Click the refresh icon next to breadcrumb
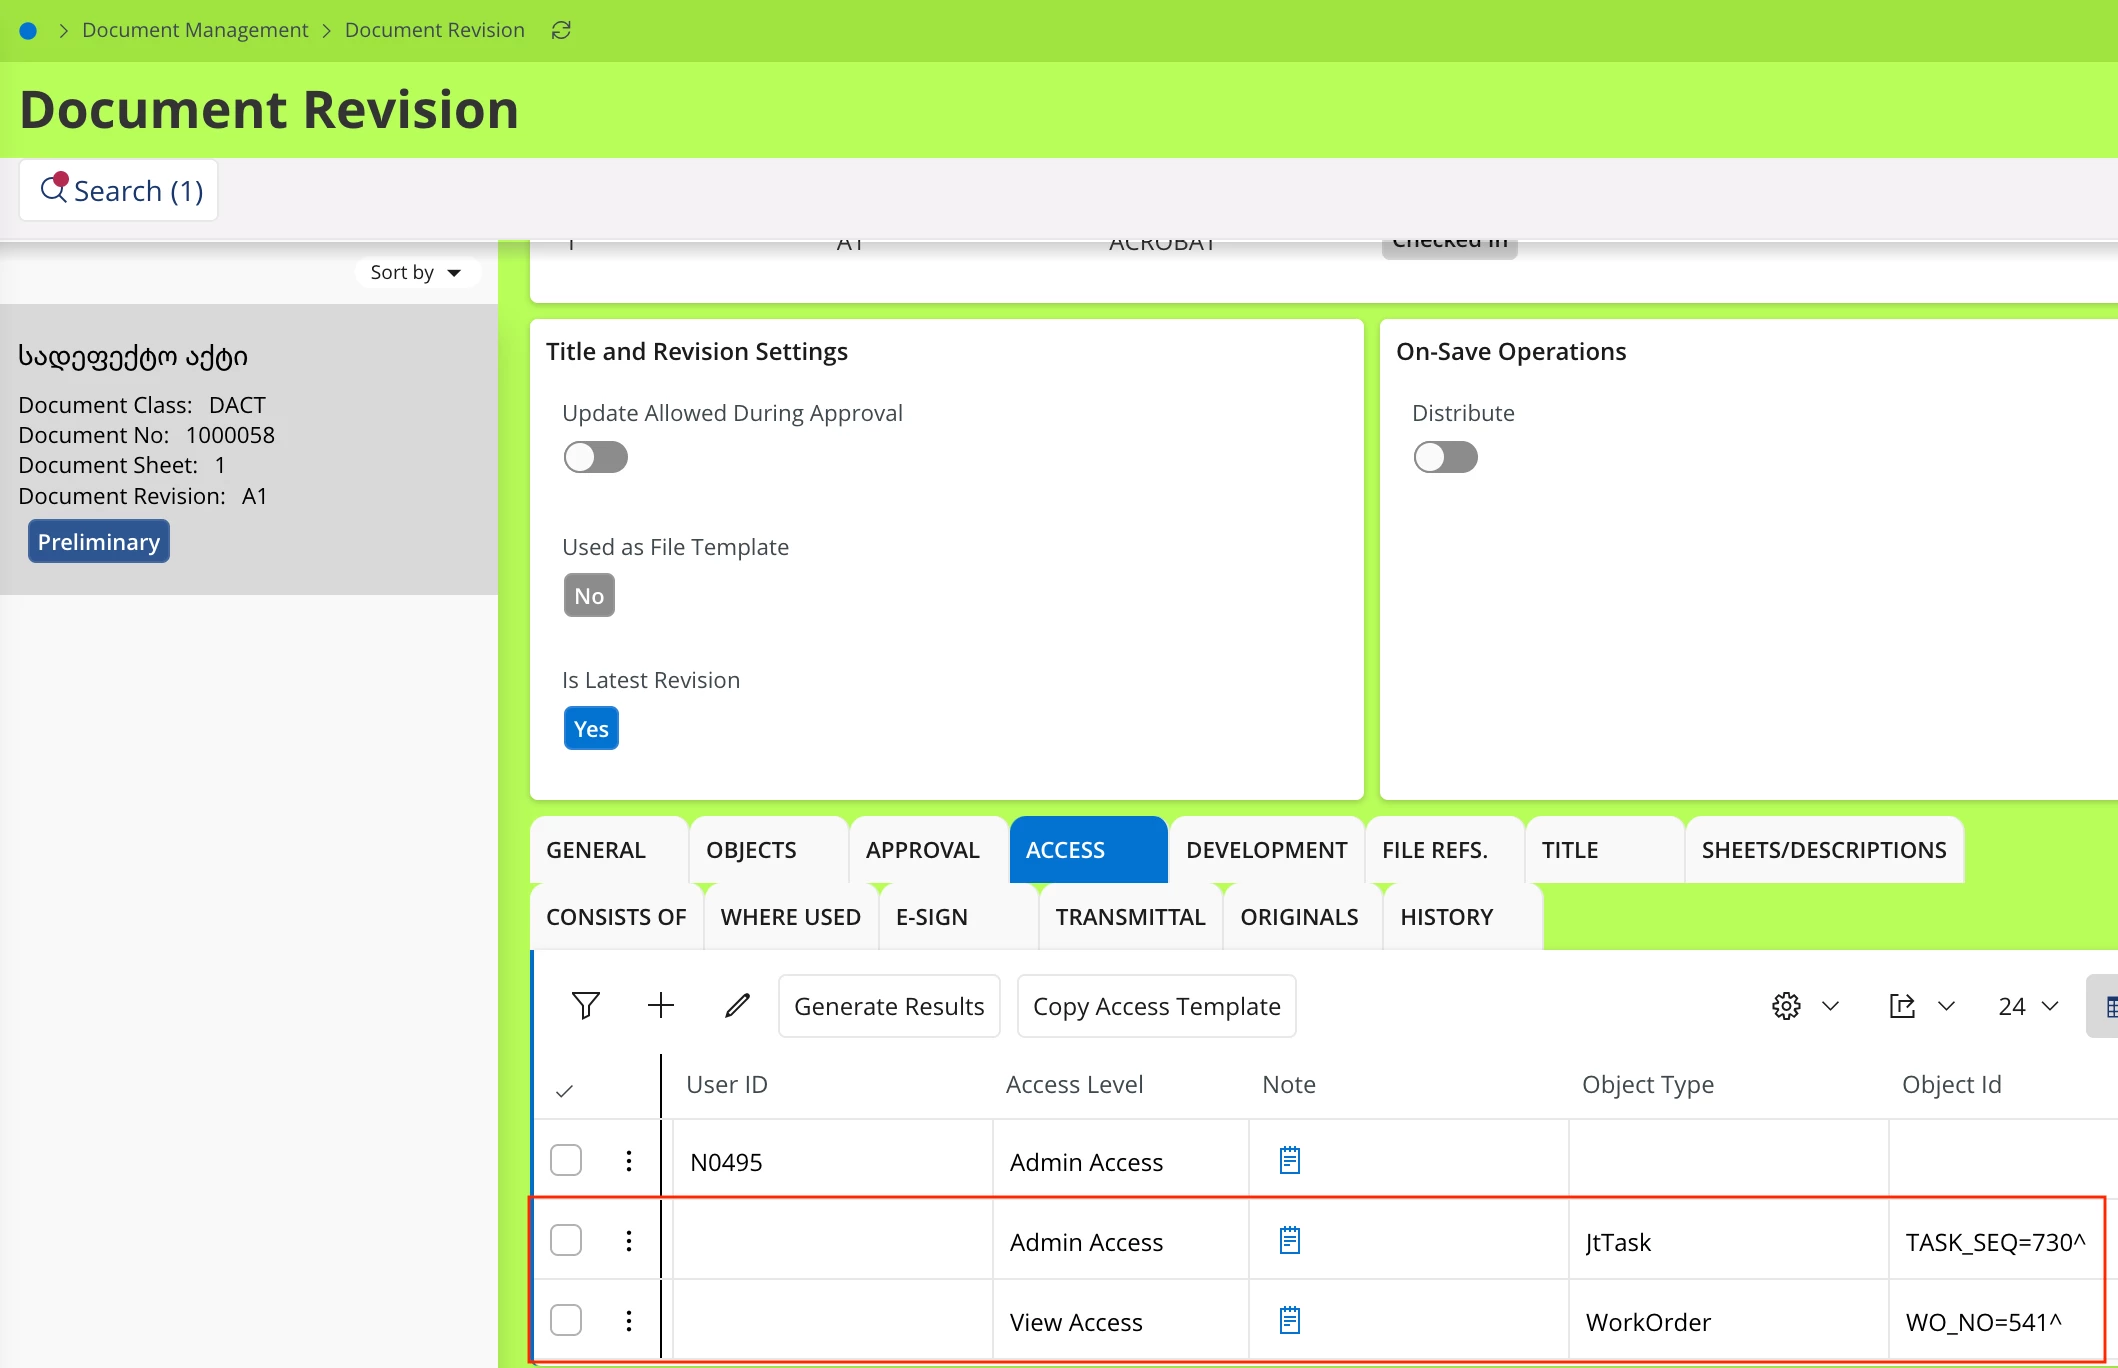This screenshot has width=2118, height=1368. [x=561, y=30]
